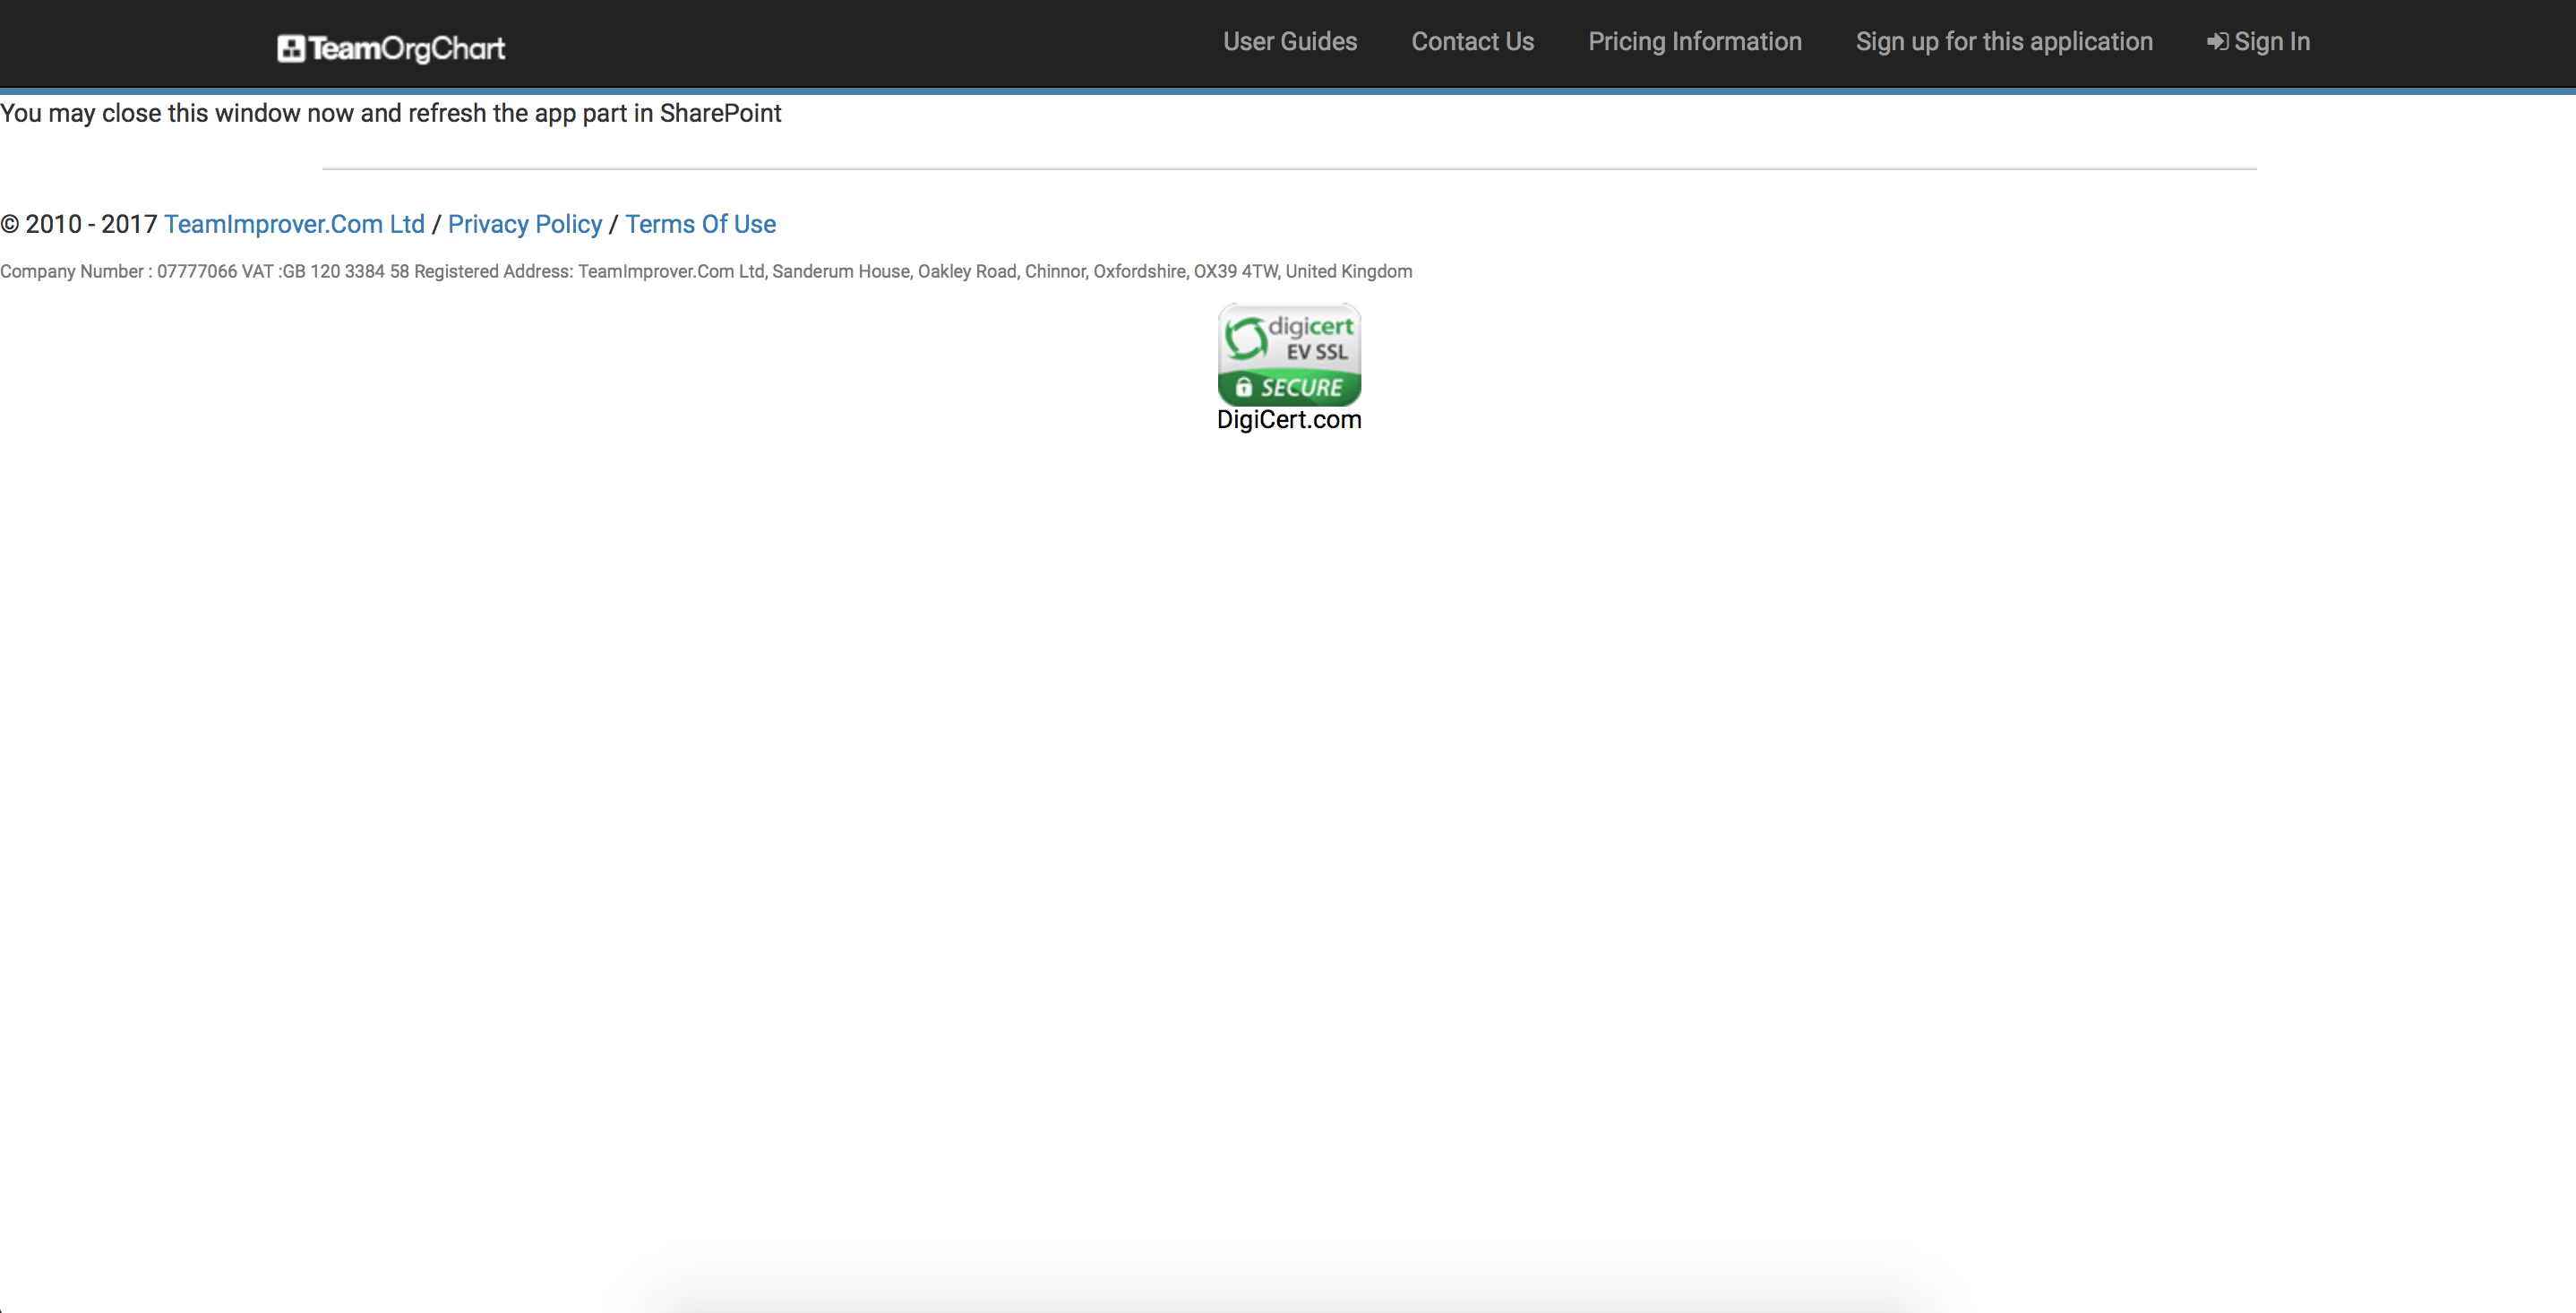
Task: Click the Sign In arrow icon
Action: tap(2217, 42)
